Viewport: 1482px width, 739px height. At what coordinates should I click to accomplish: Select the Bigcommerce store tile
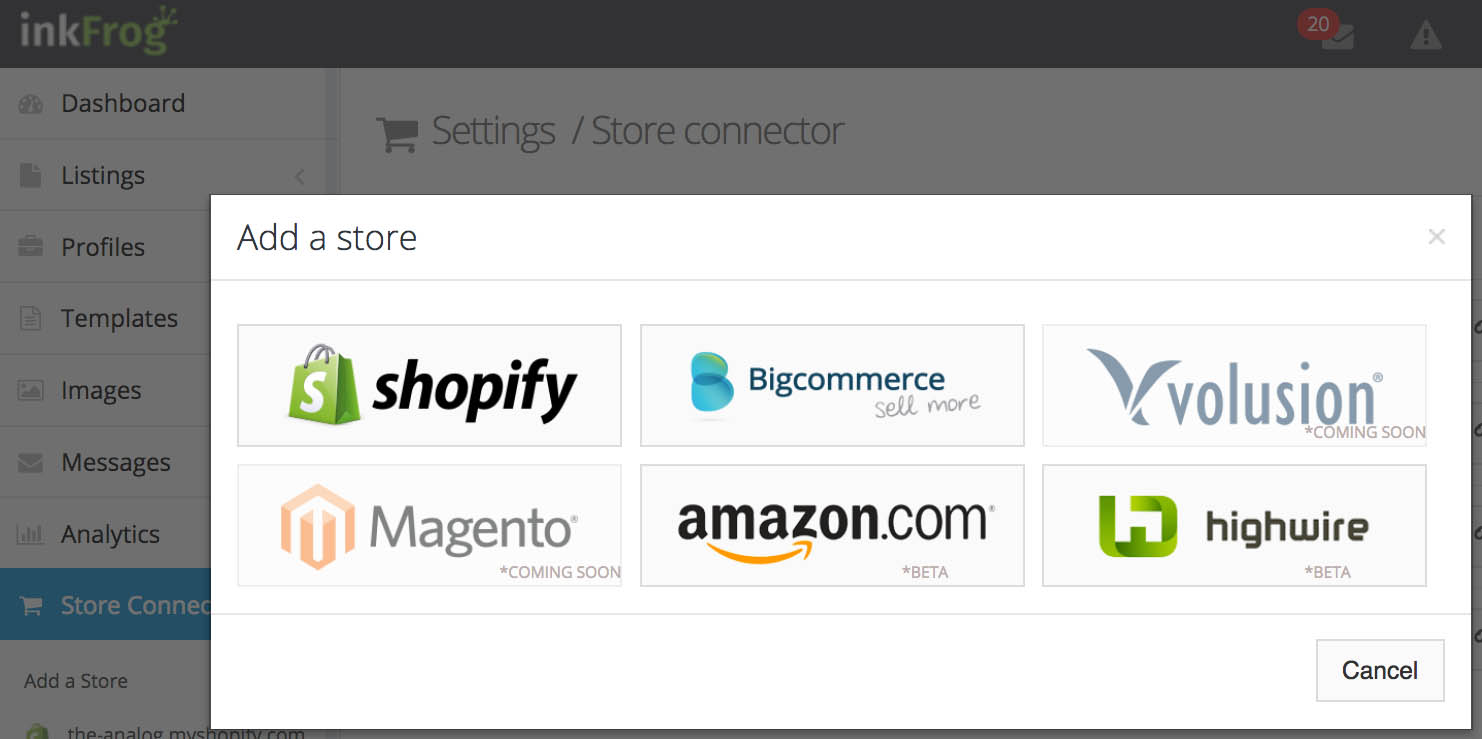coord(832,385)
